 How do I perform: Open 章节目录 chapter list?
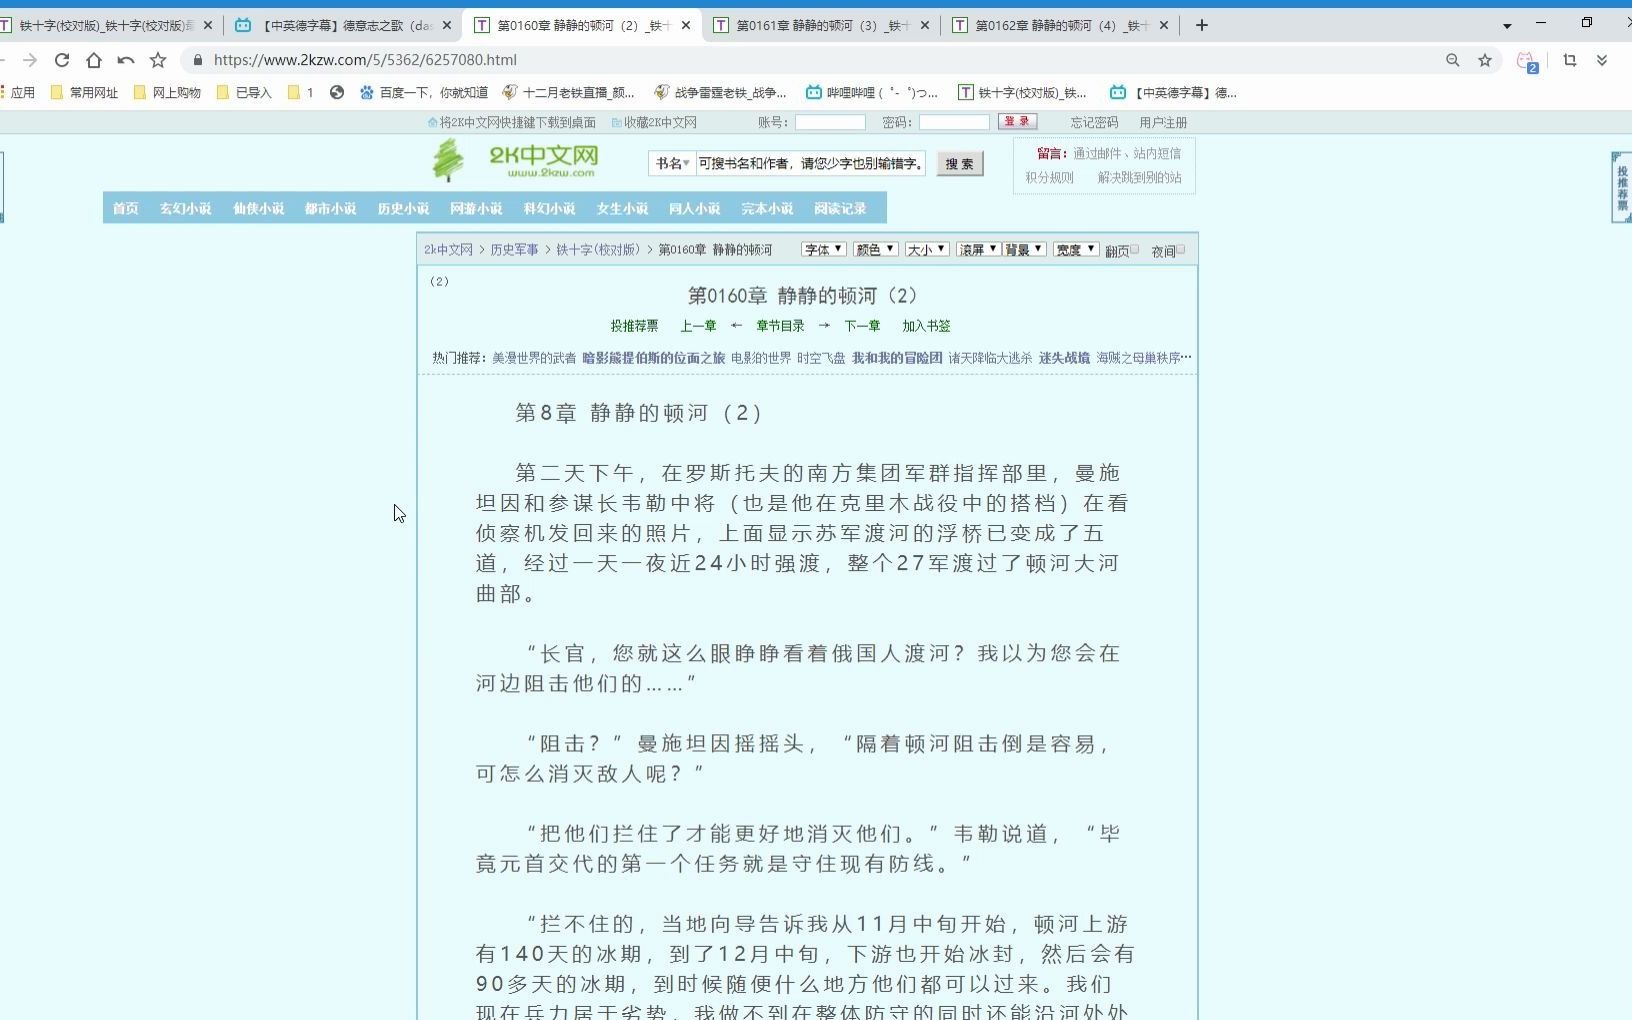click(x=780, y=325)
